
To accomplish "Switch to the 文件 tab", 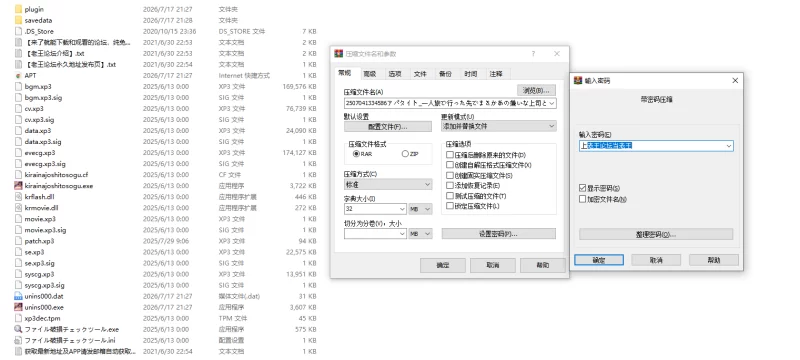I will (x=420, y=74).
